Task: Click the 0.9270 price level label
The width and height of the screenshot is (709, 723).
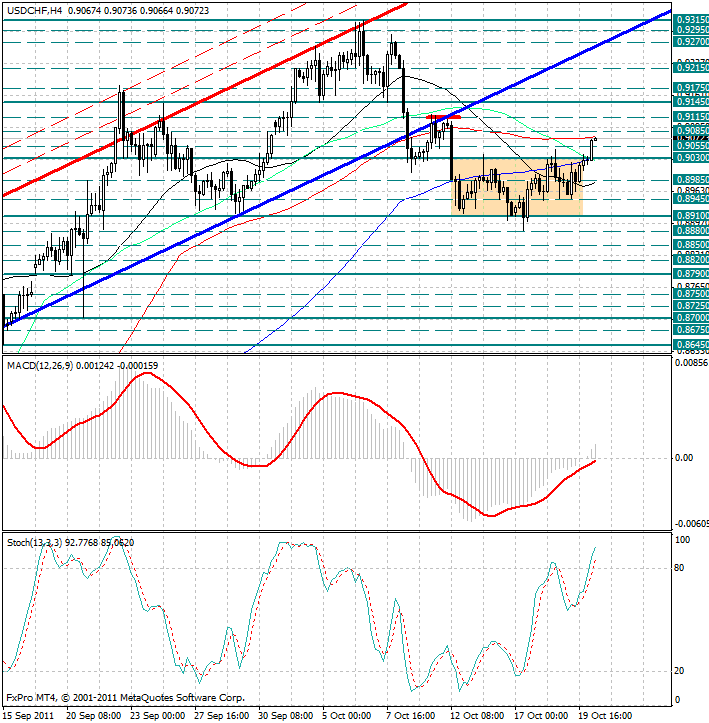Action: coord(691,42)
